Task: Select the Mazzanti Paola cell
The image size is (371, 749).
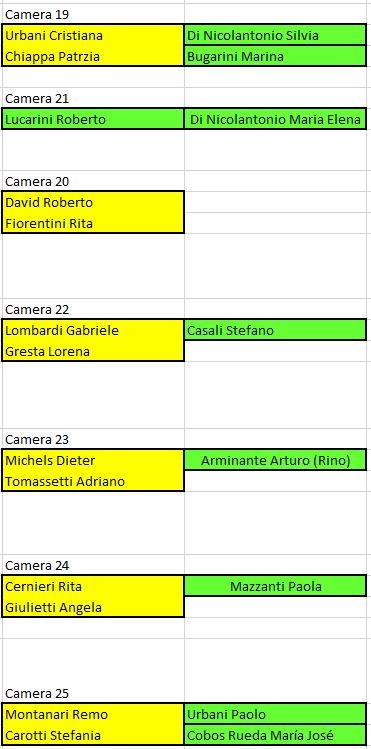Action: pyautogui.click(x=276, y=586)
